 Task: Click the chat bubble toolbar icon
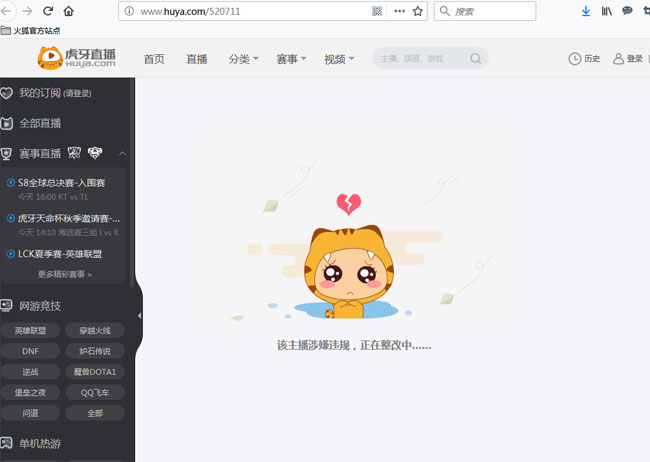click(627, 11)
